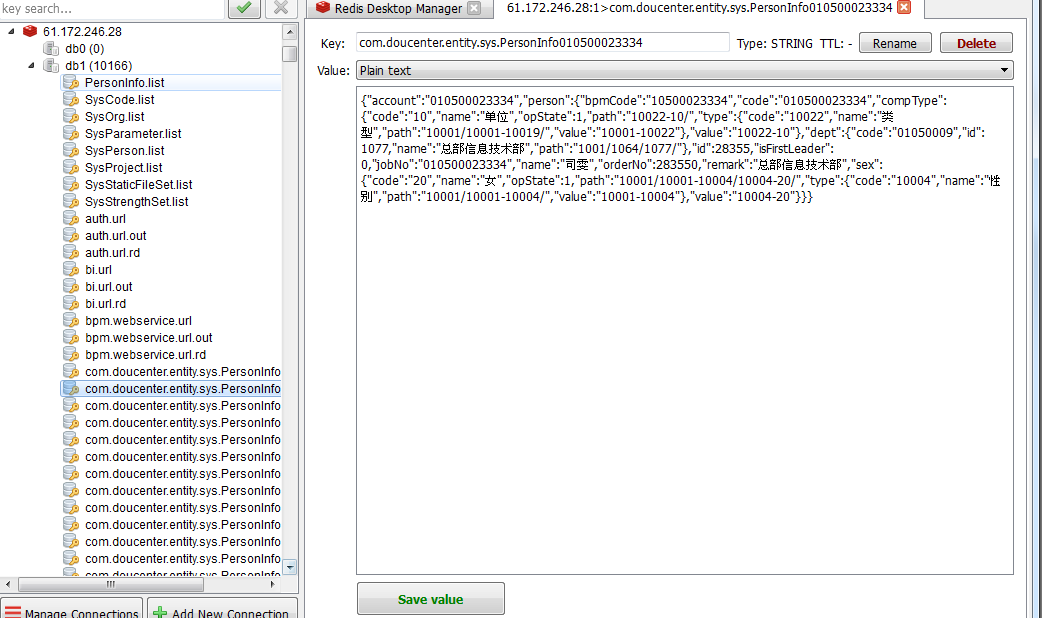Select SysStrengthSet.list key
The height and width of the screenshot is (618, 1042).
coord(136,201)
